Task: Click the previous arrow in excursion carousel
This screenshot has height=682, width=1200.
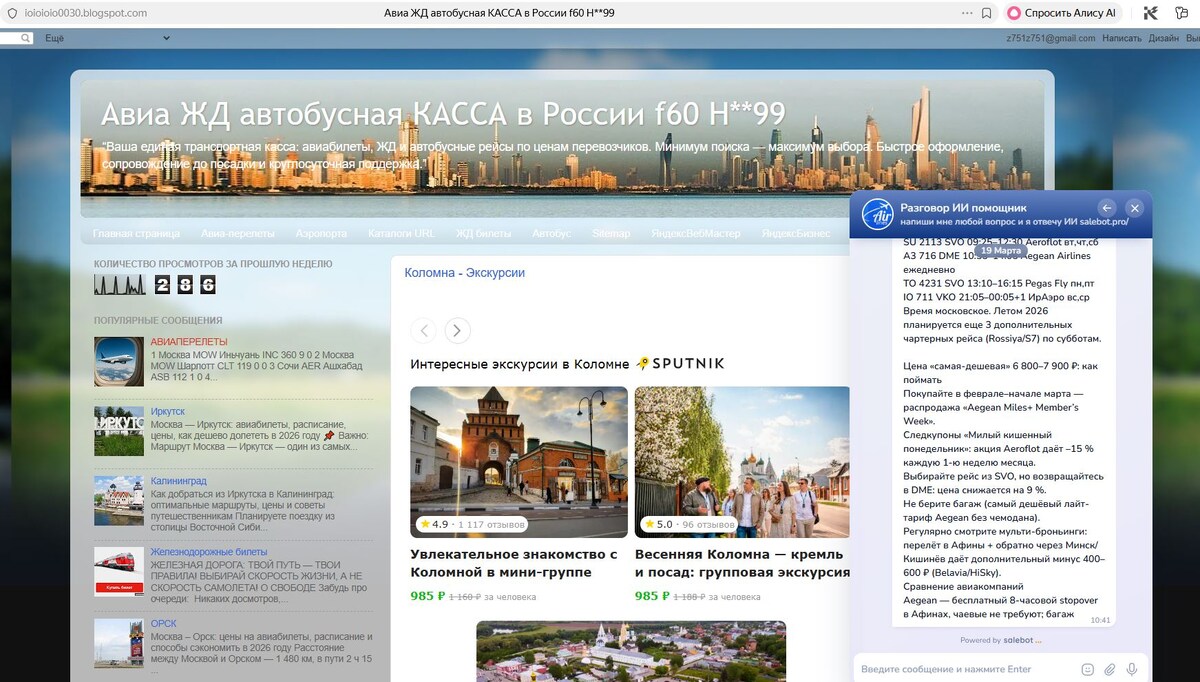Action: pos(424,330)
